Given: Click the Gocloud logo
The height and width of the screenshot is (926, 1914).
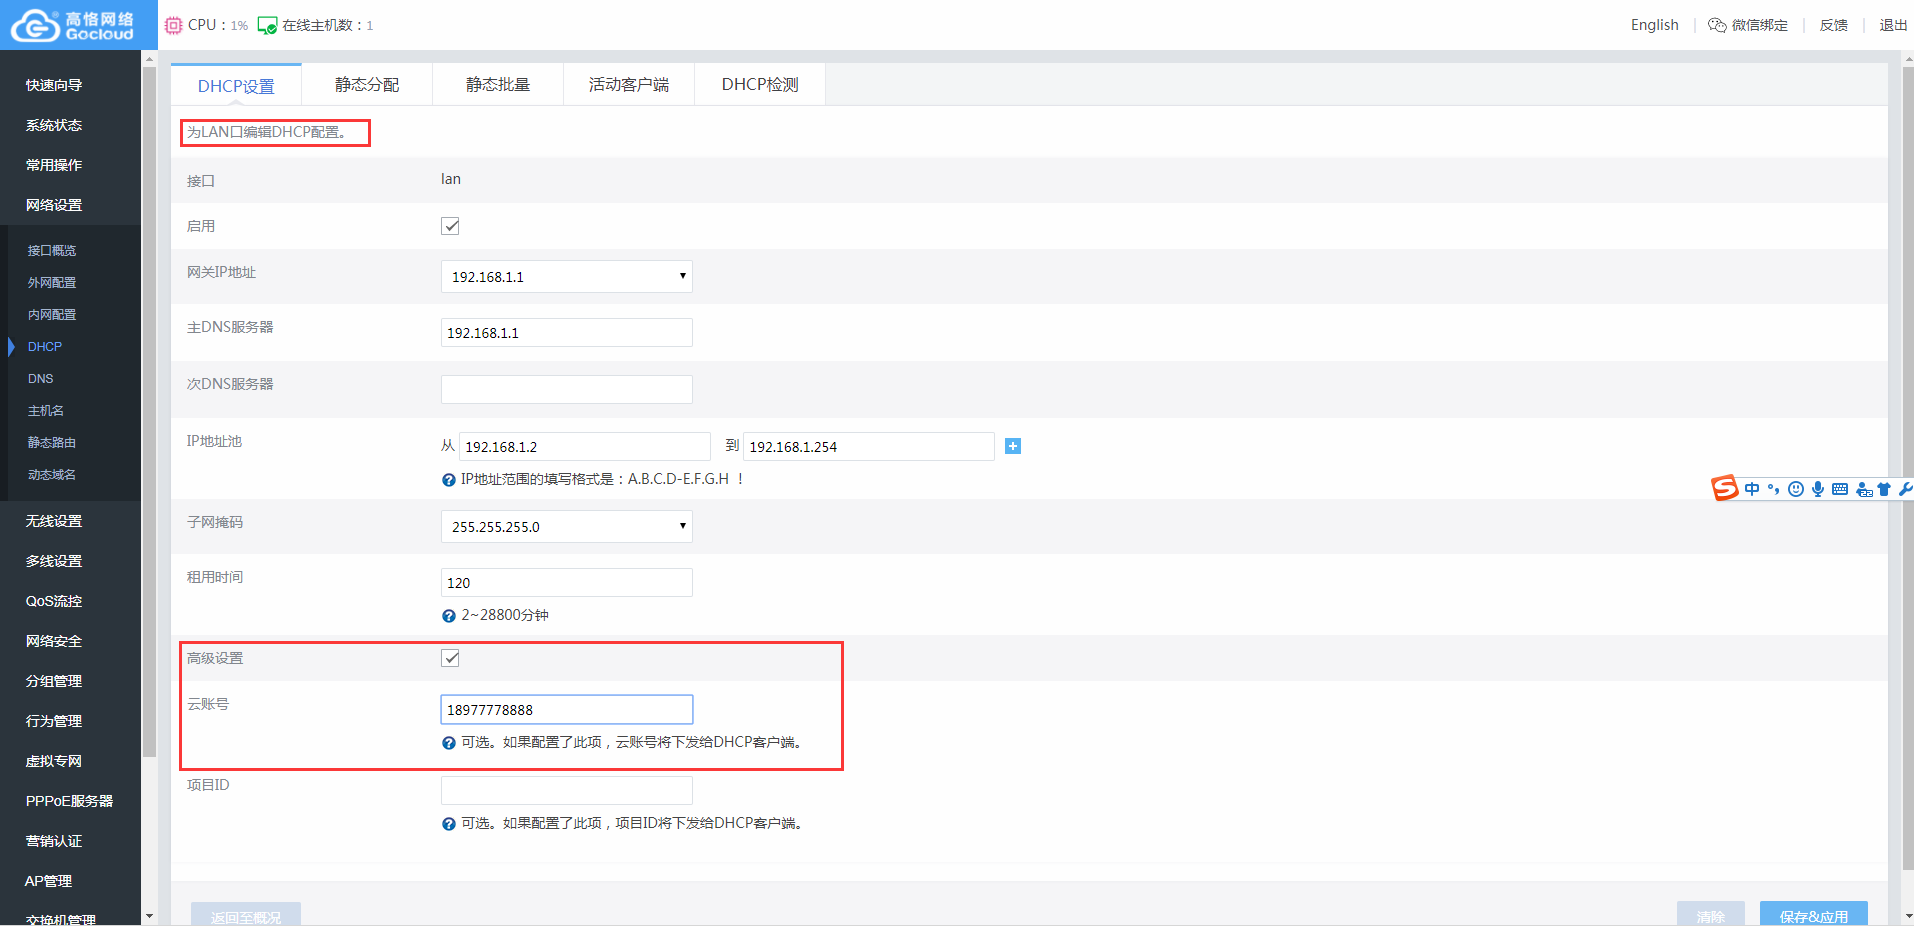Looking at the screenshot, I should click(72, 25).
